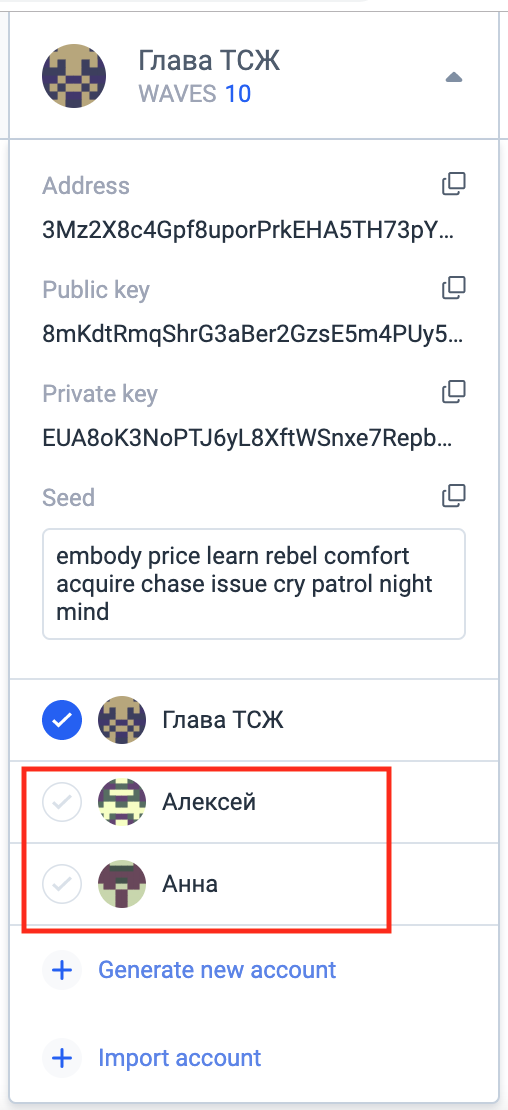Click the Import account link
Image resolution: width=508 pixels, height=1110 pixels.
(180, 1058)
